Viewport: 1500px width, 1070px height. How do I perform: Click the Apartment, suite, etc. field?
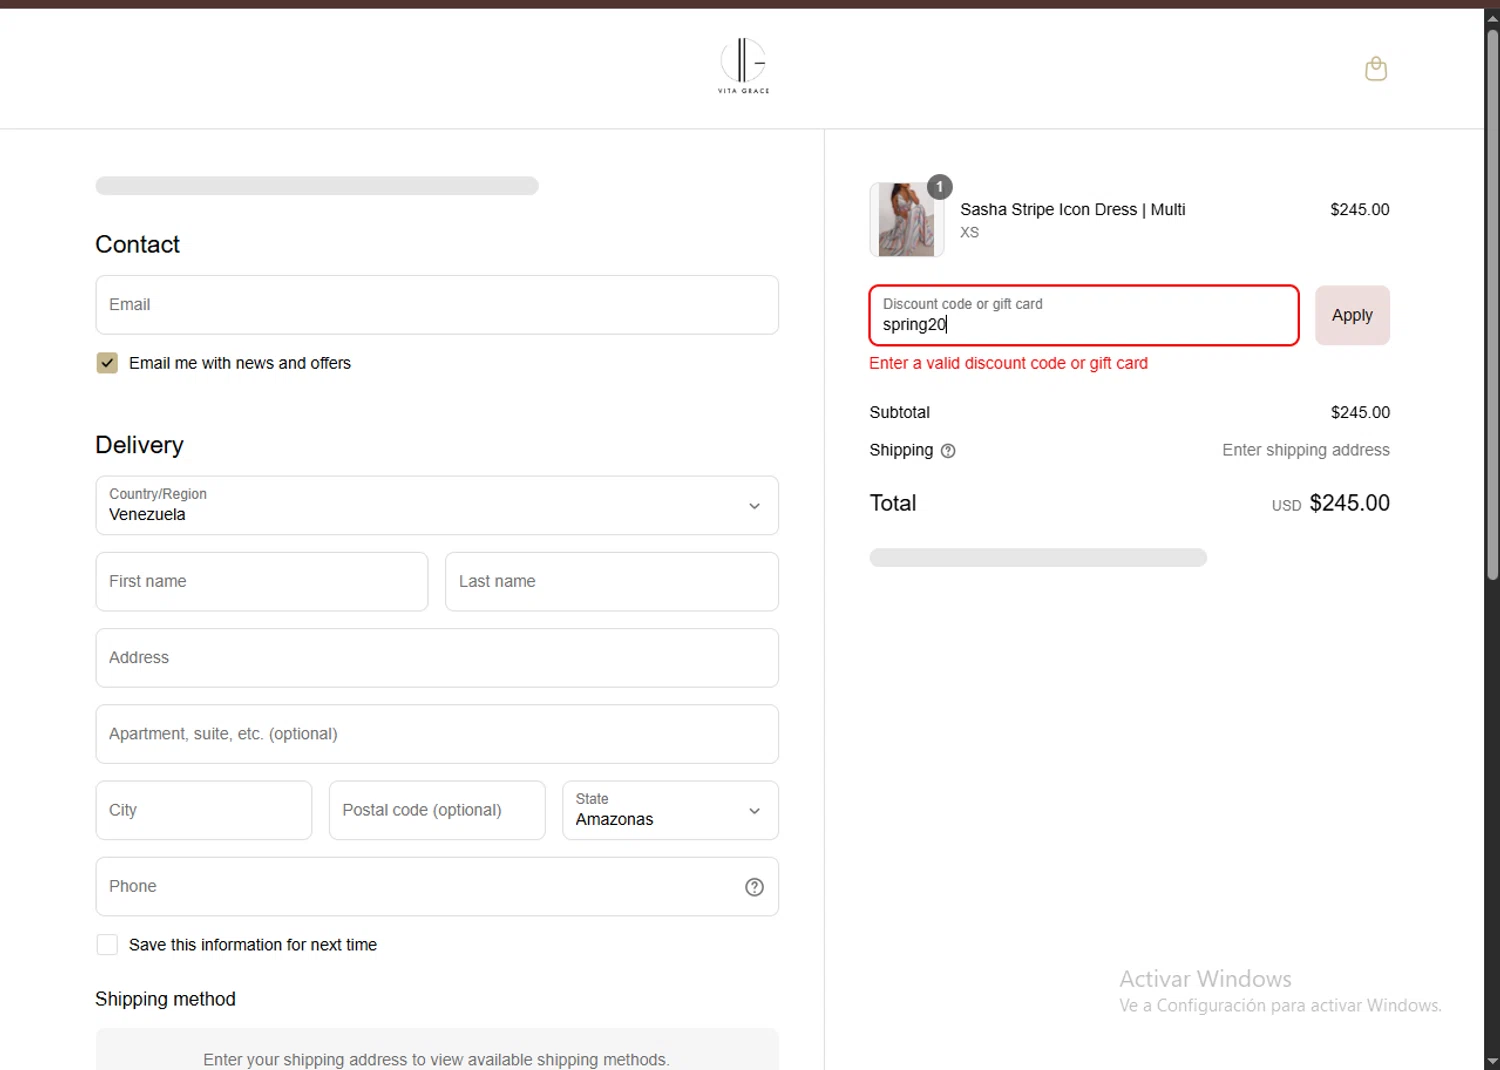(437, 734)
